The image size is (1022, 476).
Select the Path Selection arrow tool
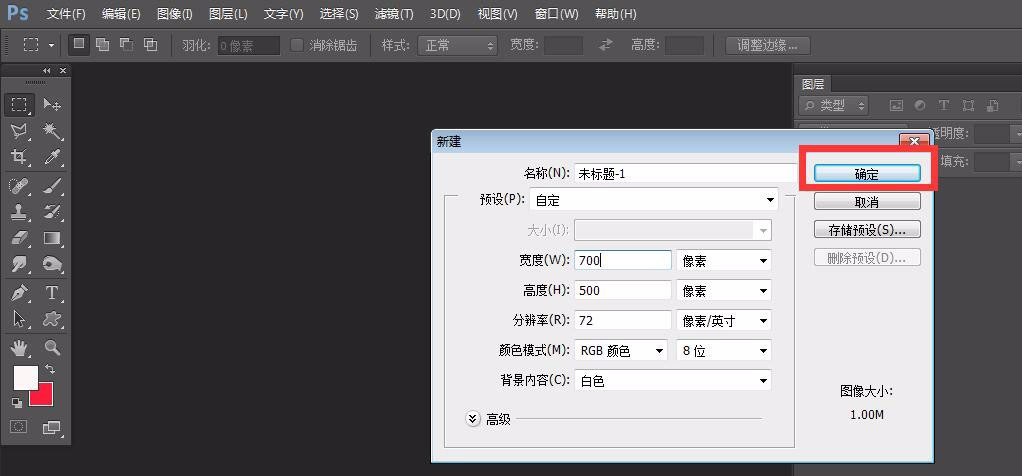[19, 318]
